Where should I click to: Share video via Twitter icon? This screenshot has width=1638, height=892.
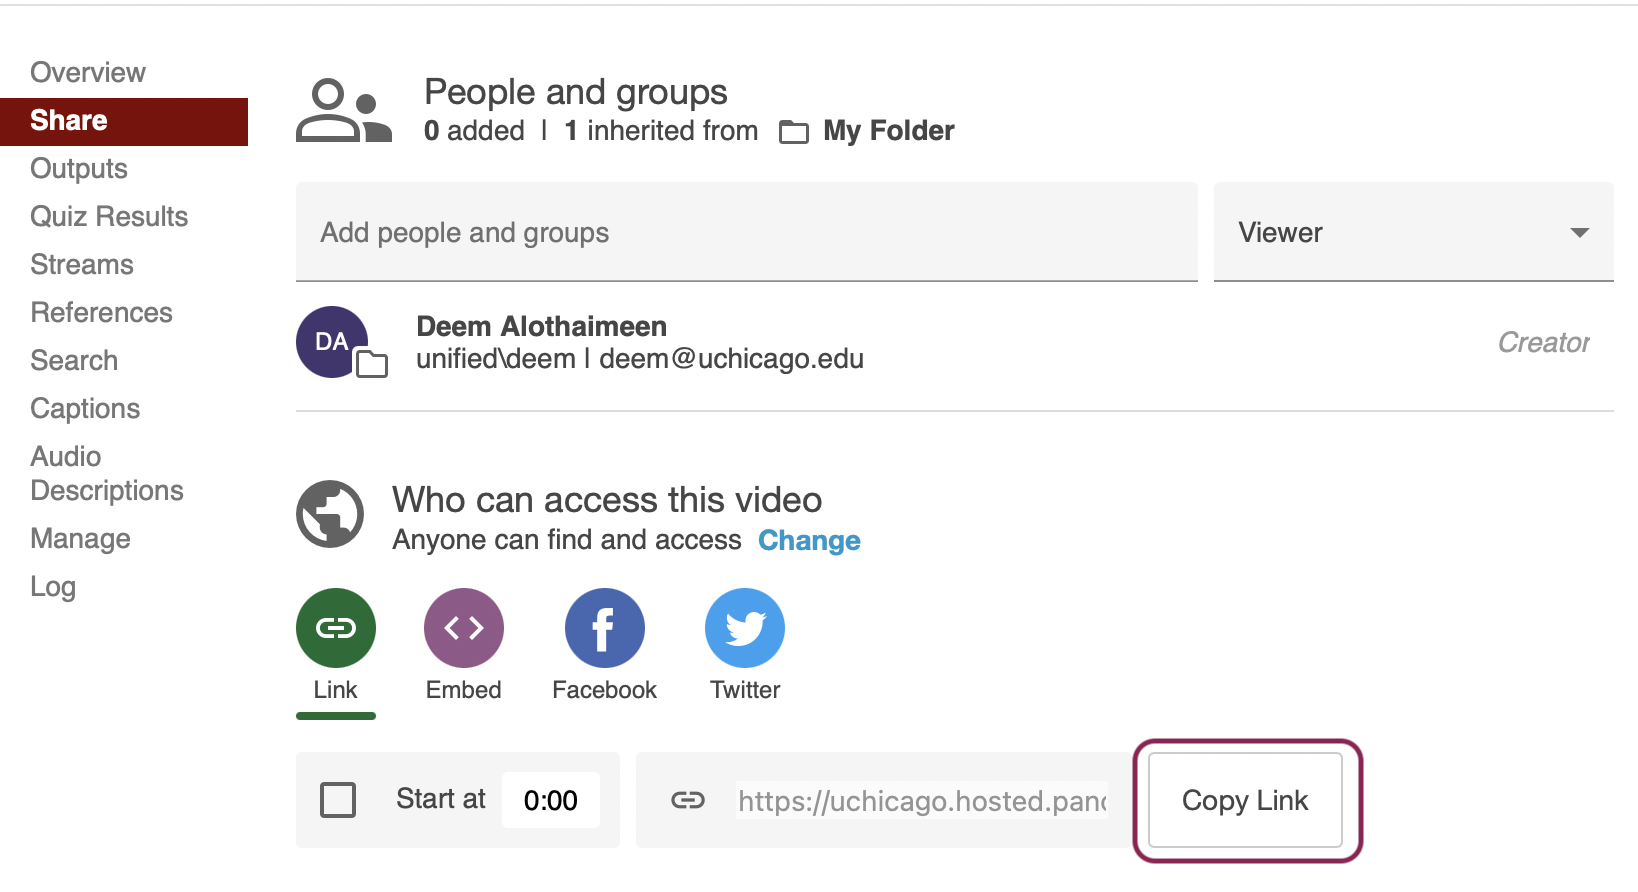tap(745, 628)
